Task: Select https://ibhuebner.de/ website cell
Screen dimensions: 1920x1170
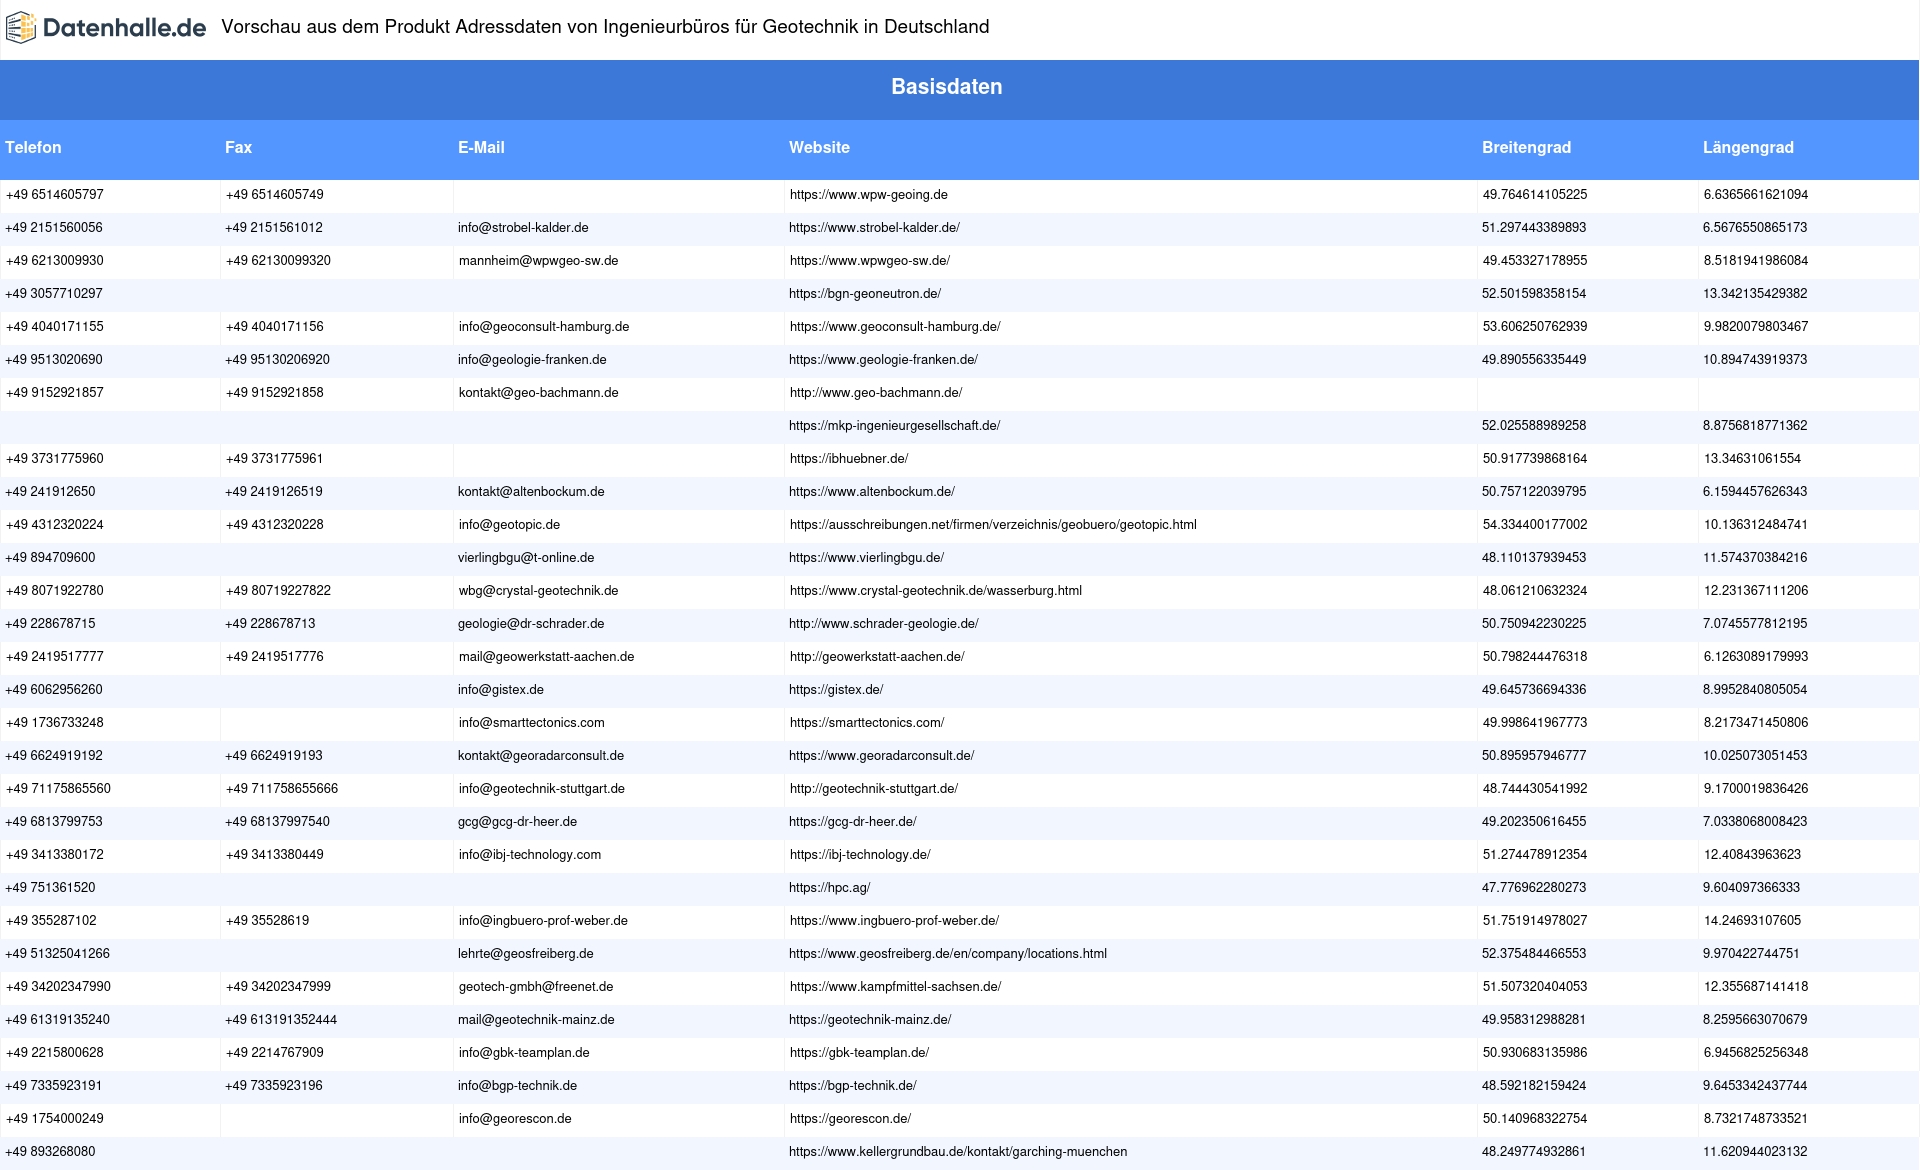Action: click(848, 459)
